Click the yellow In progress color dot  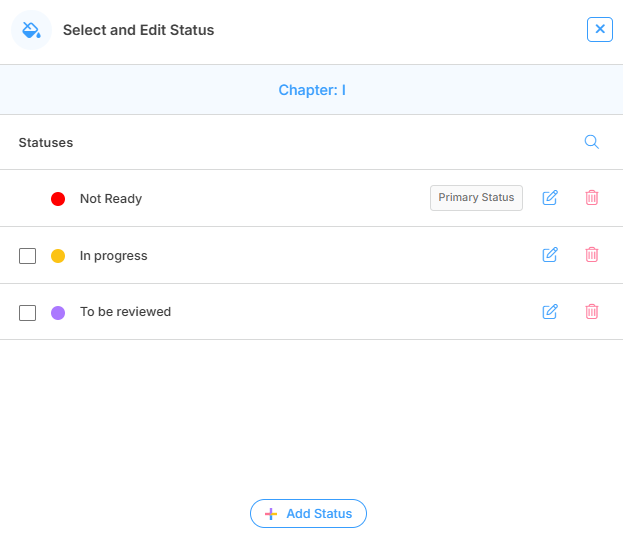tap(58, 256)
